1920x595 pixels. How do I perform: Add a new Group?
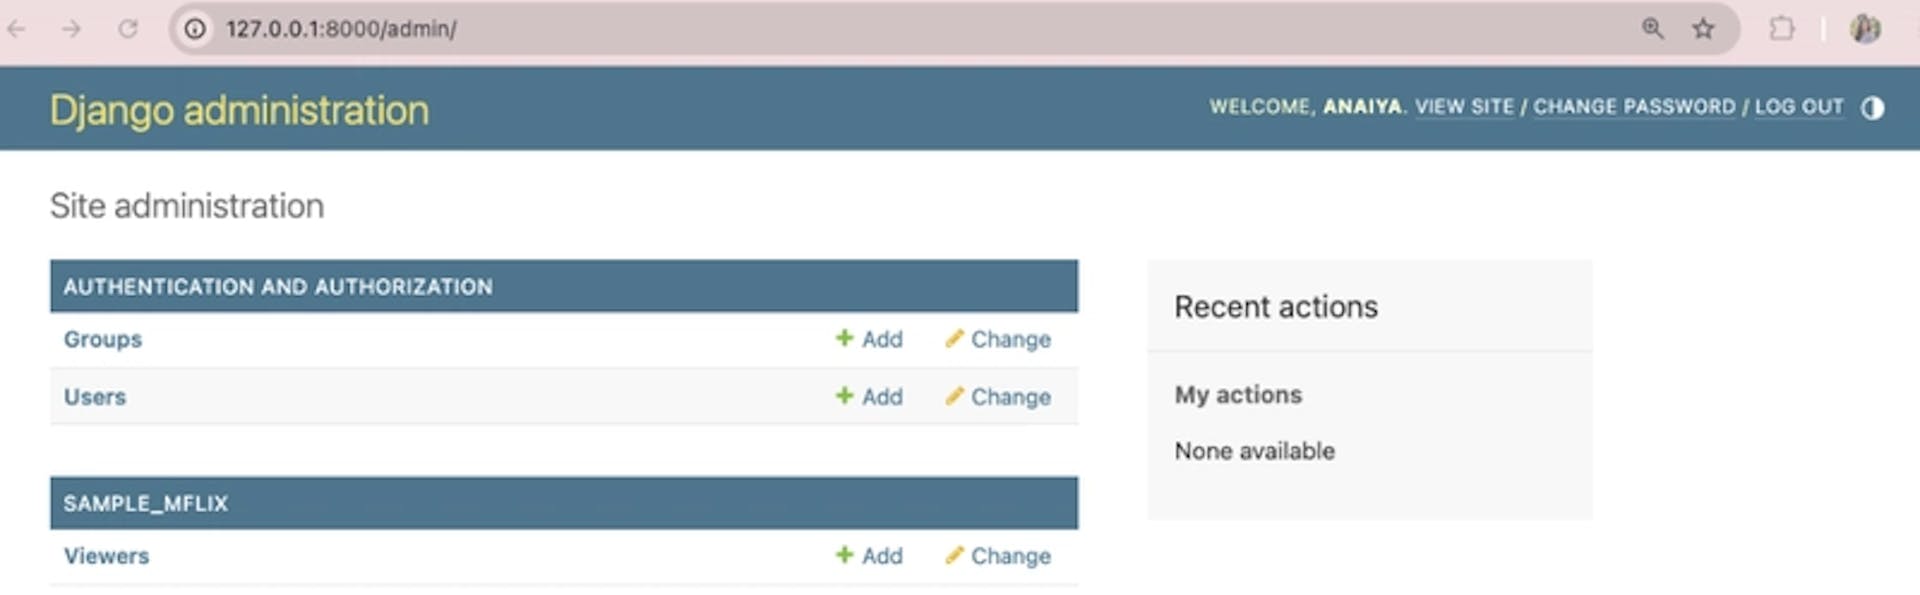(869, 340)
